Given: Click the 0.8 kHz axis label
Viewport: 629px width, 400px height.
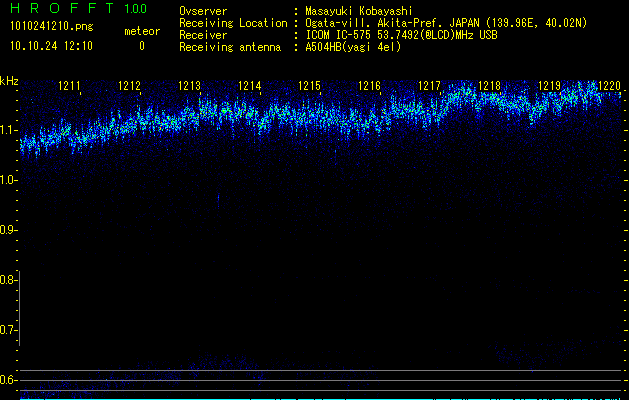Looking at the screenshot, I should (x=8, y=280).
